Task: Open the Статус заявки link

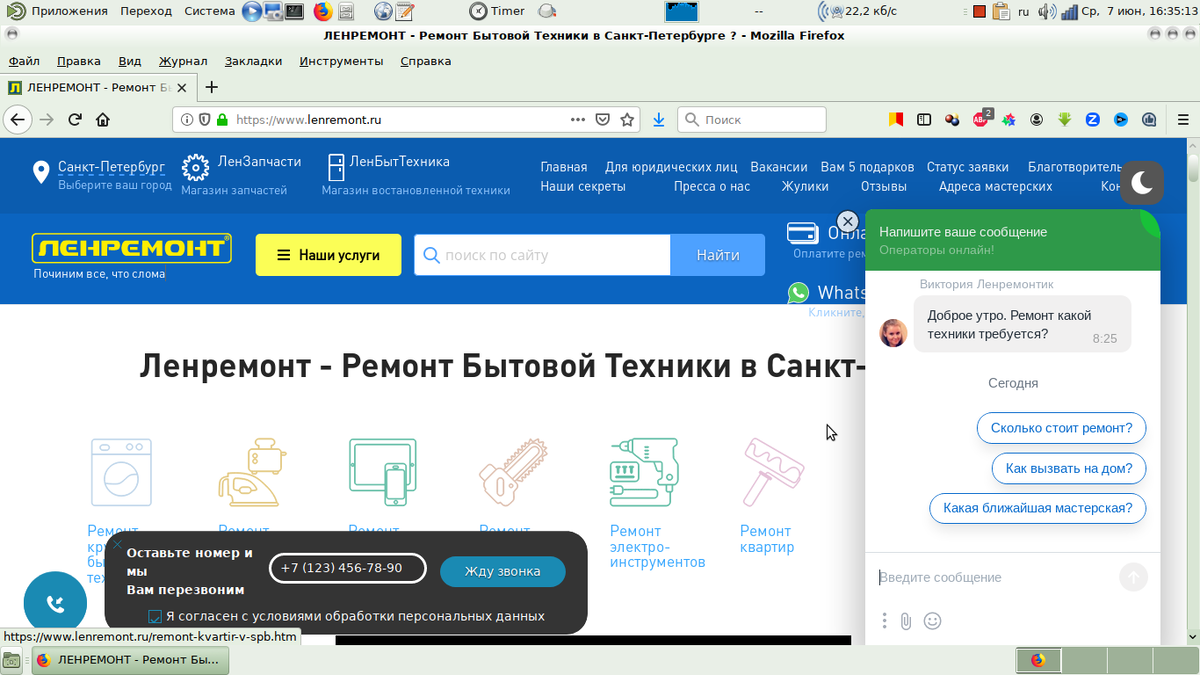Action: [968, 167]
